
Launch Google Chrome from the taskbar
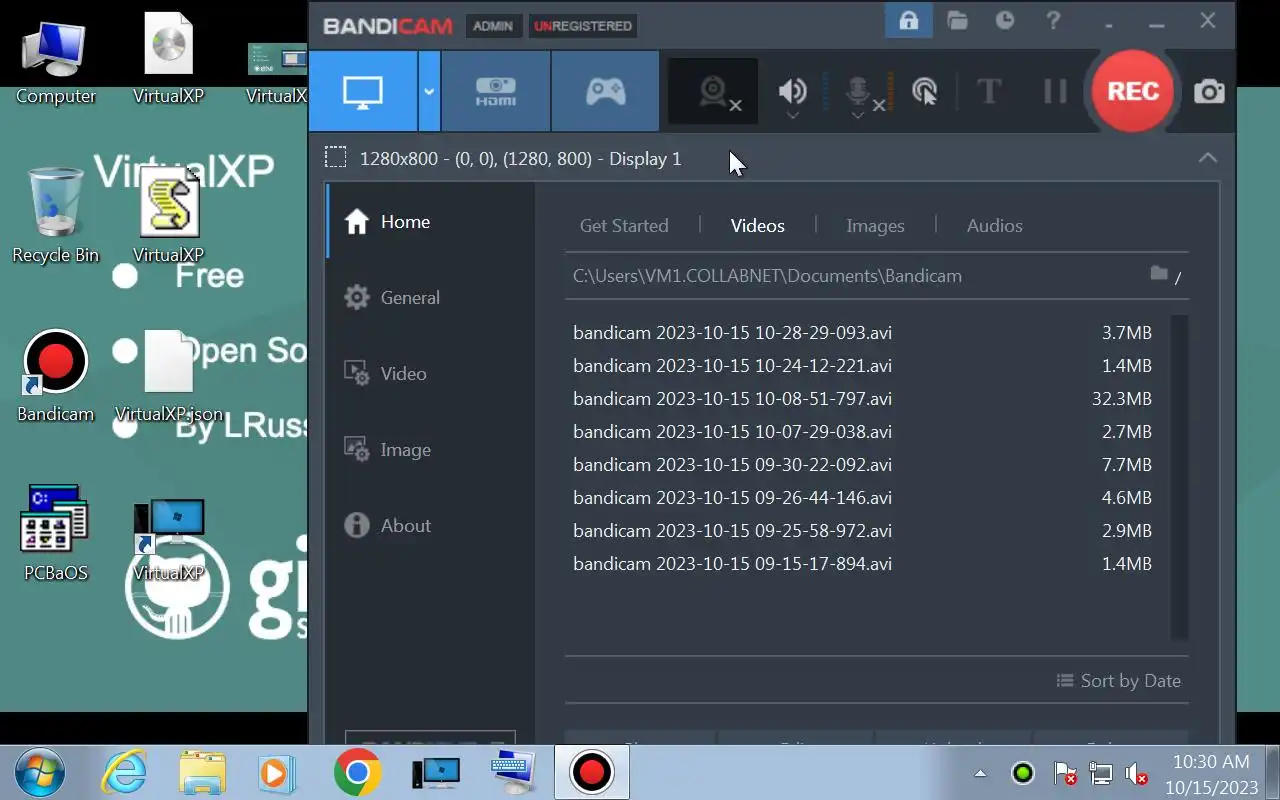[357, 773]
